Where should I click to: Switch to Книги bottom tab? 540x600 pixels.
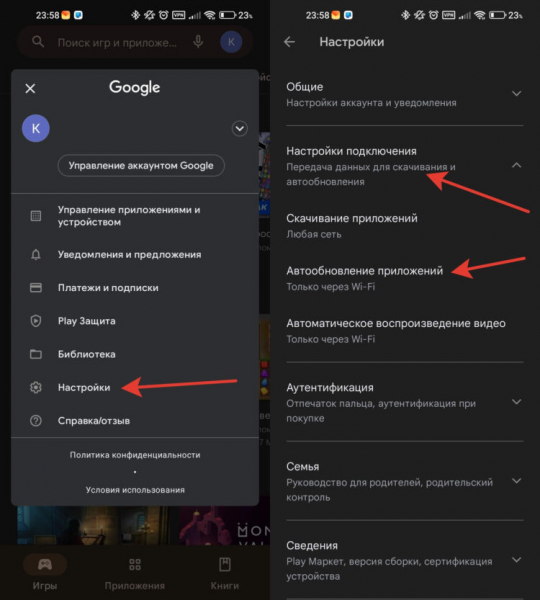[x=225, y=574]
